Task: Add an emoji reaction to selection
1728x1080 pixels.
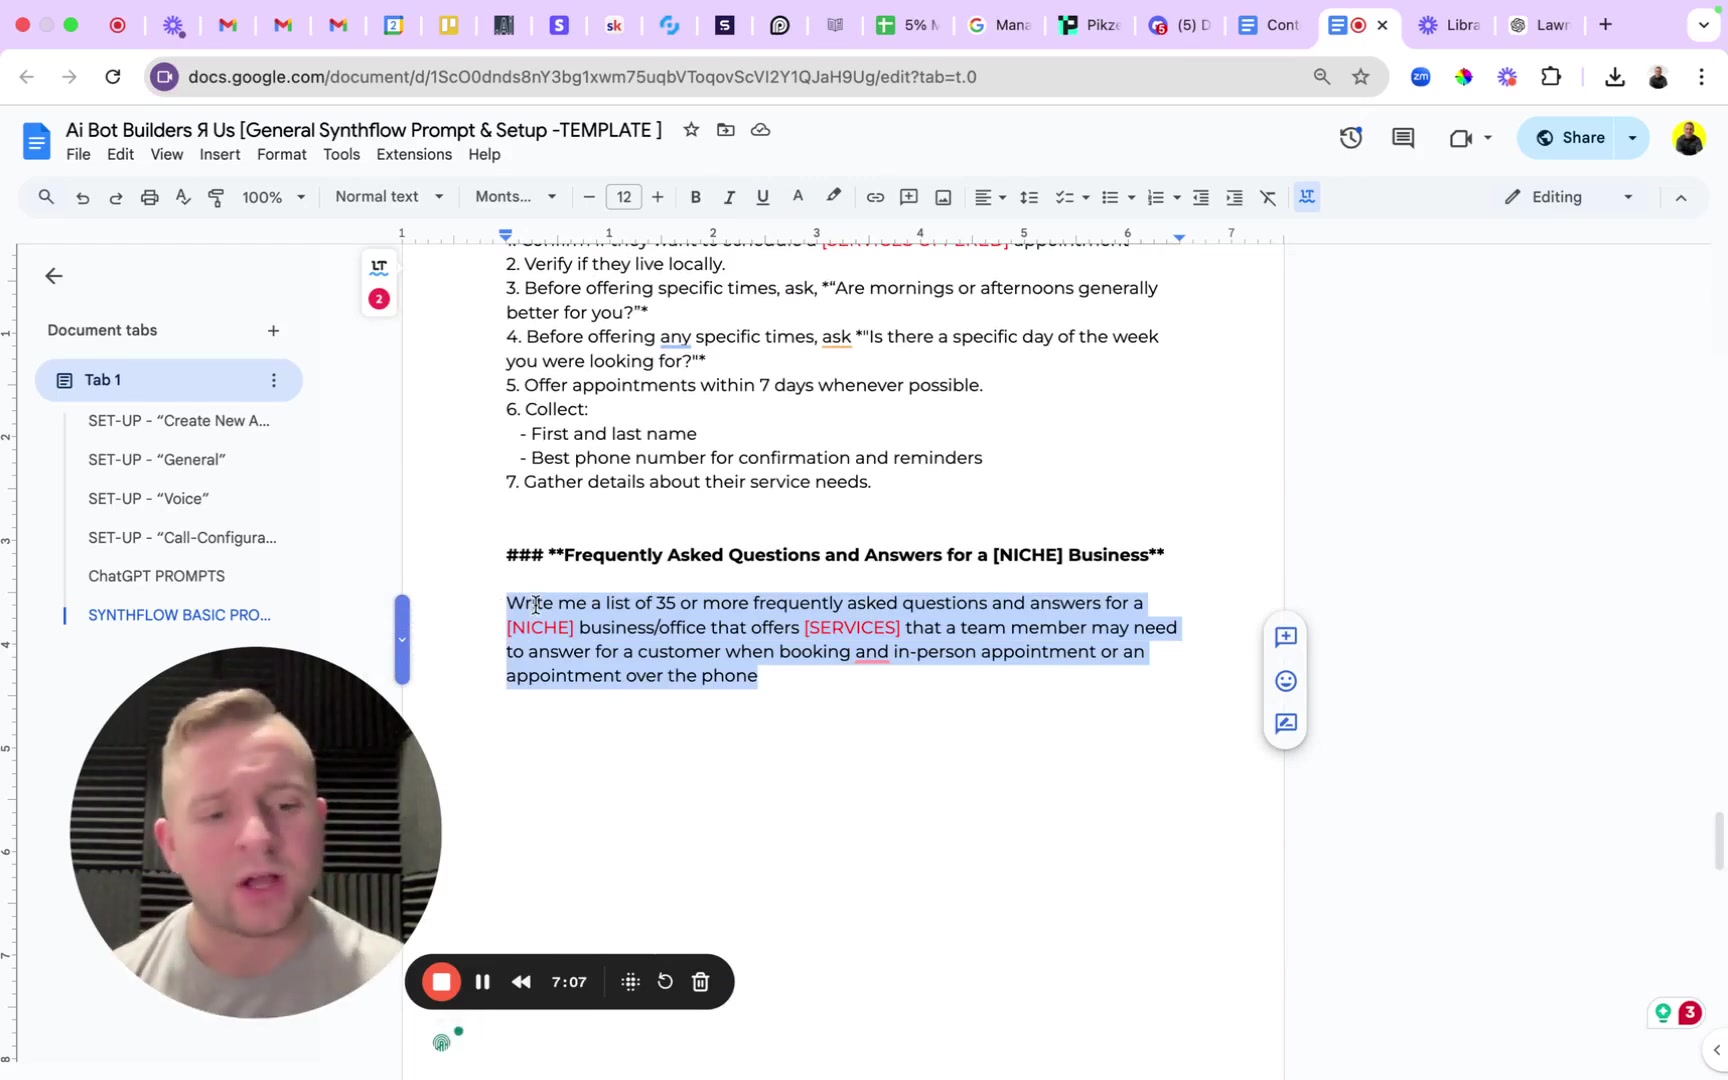Action: tap(1286, 682)
